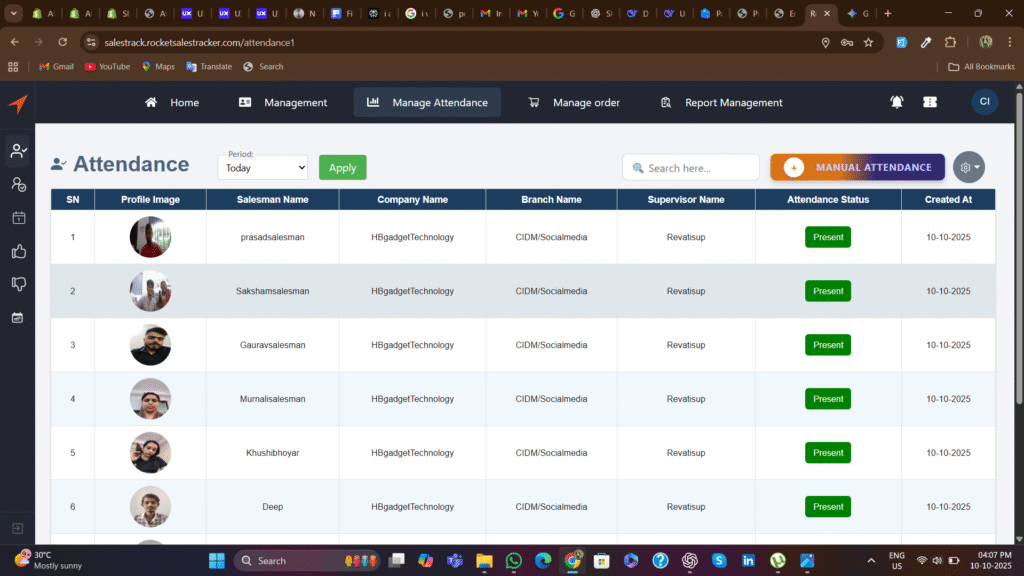This screenshot has width=1024, height=576.
Task: Open the notifications bell
Action: (897, 102)
